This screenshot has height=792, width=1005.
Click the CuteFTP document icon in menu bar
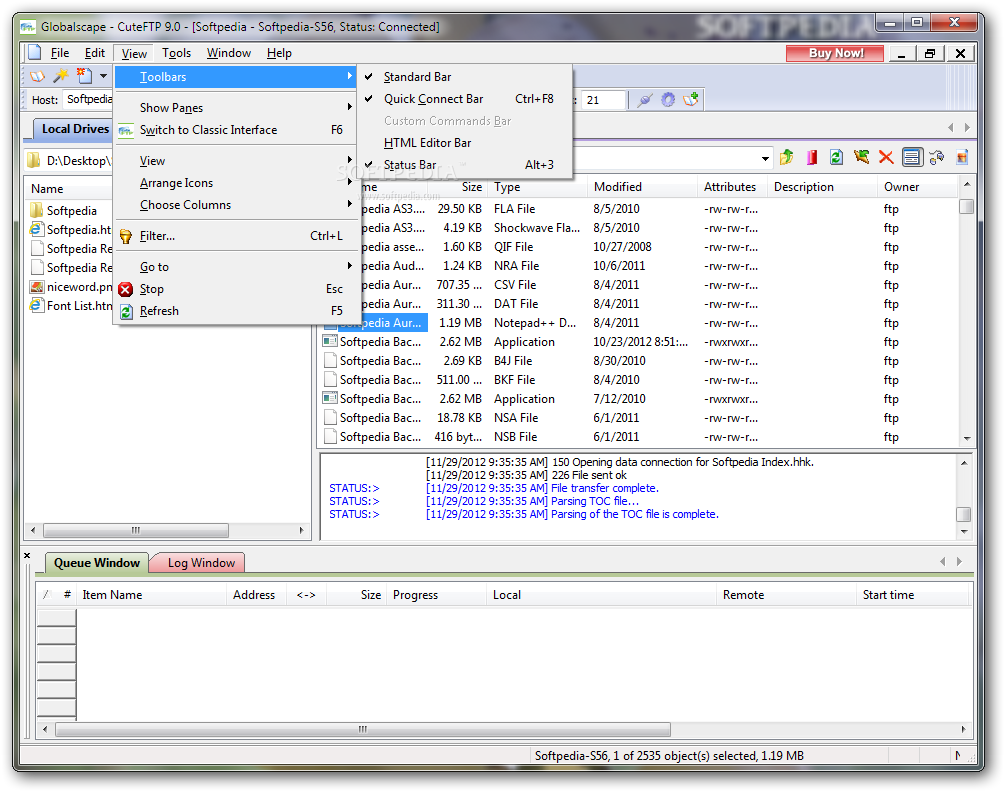point(35,53)
